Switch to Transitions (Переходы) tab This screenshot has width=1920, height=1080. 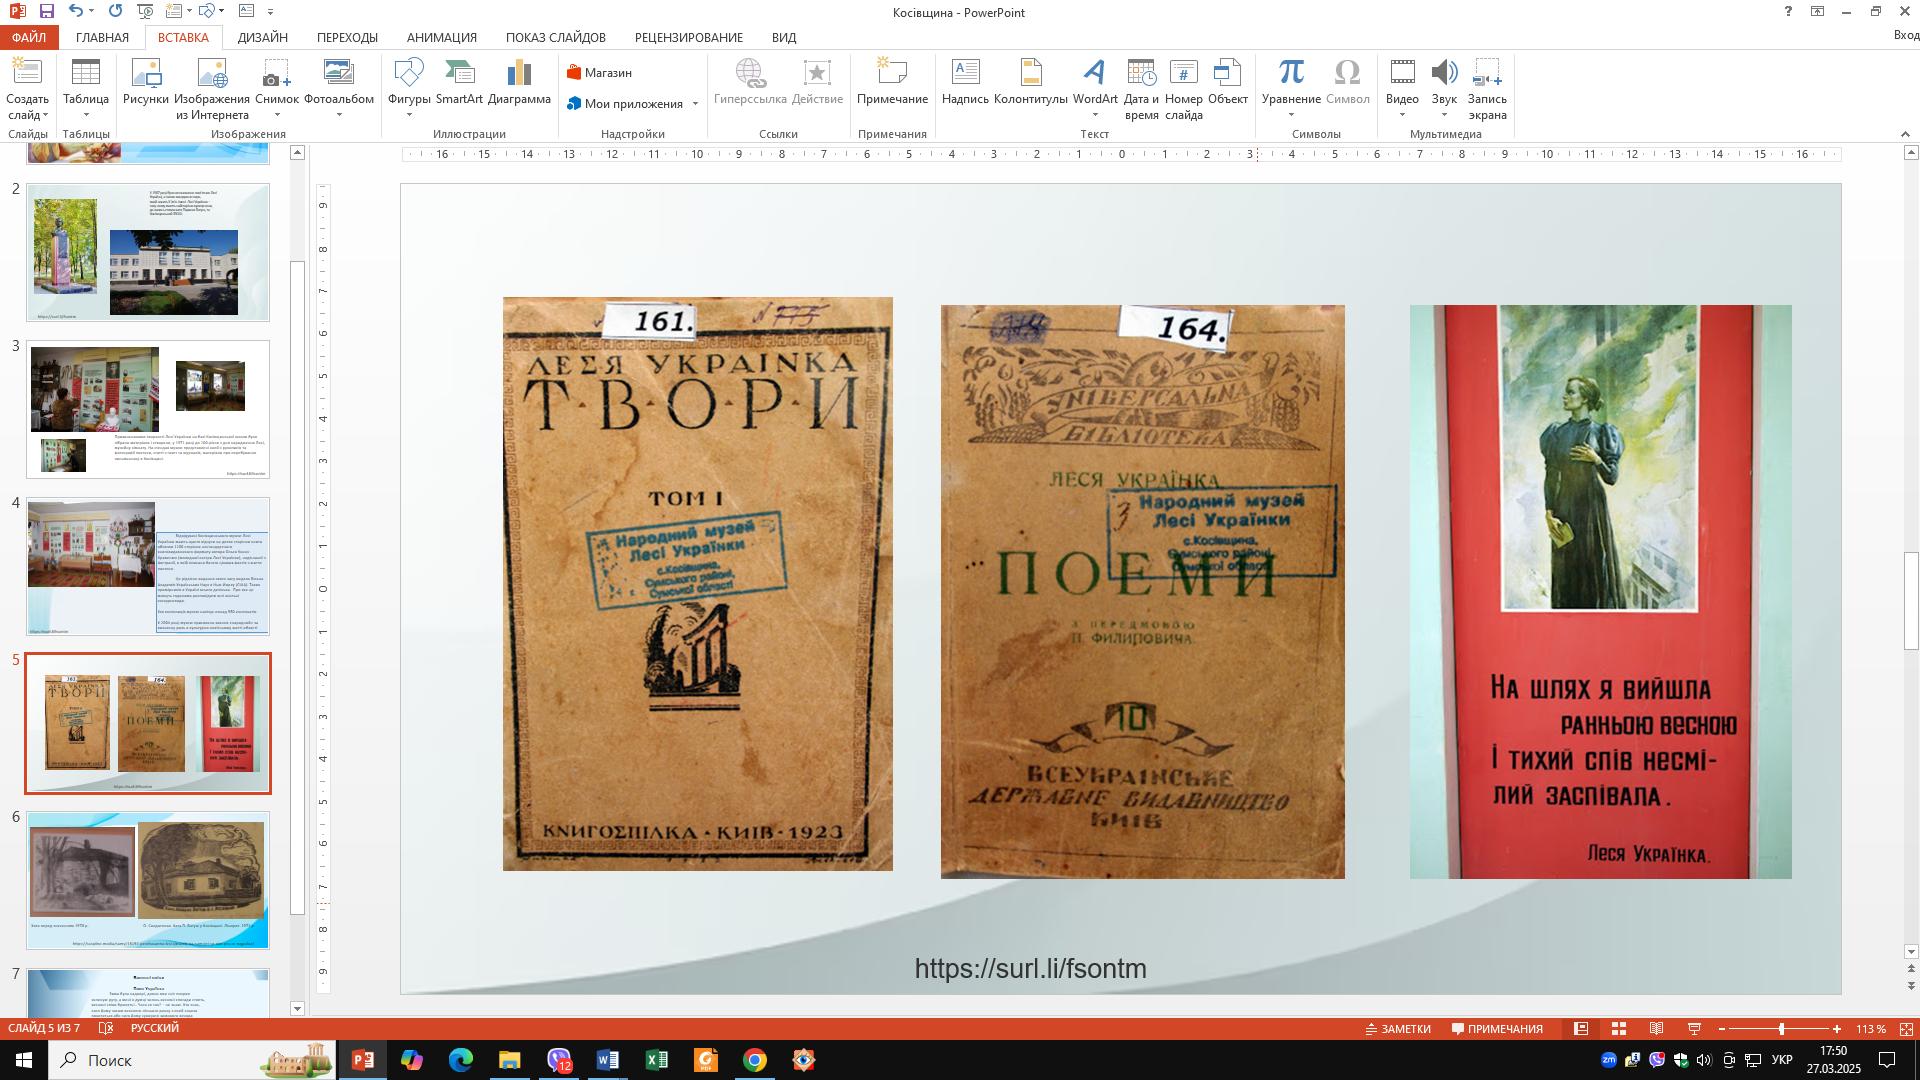pos(347,37)
